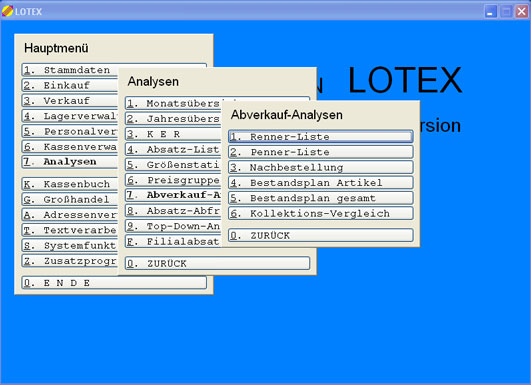531x385 pixels.
Task: Click the LOTEX app icon in title bar
Action: pos(7,11)
